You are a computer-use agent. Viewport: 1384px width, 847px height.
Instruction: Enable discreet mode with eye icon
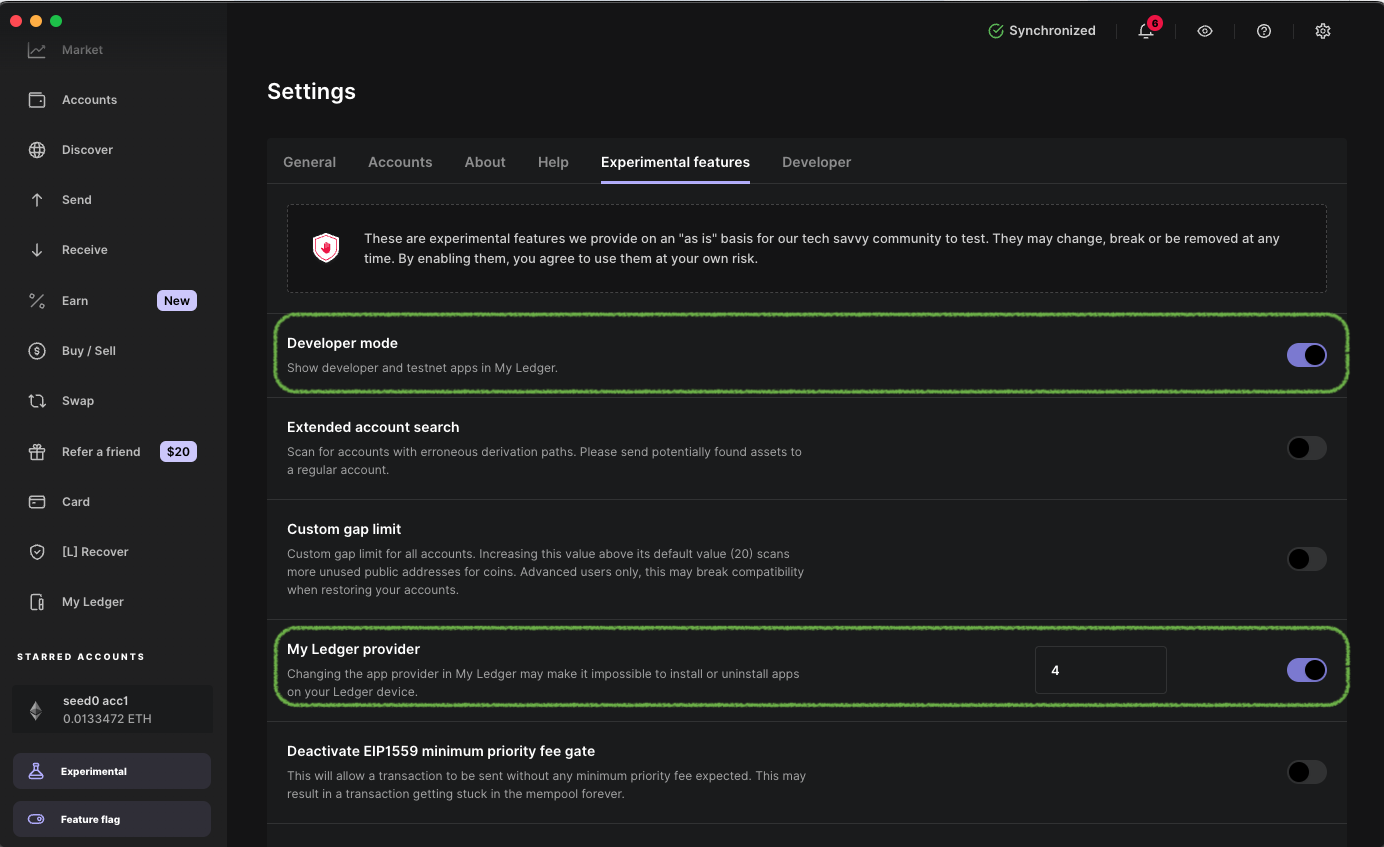(1204, 31)
